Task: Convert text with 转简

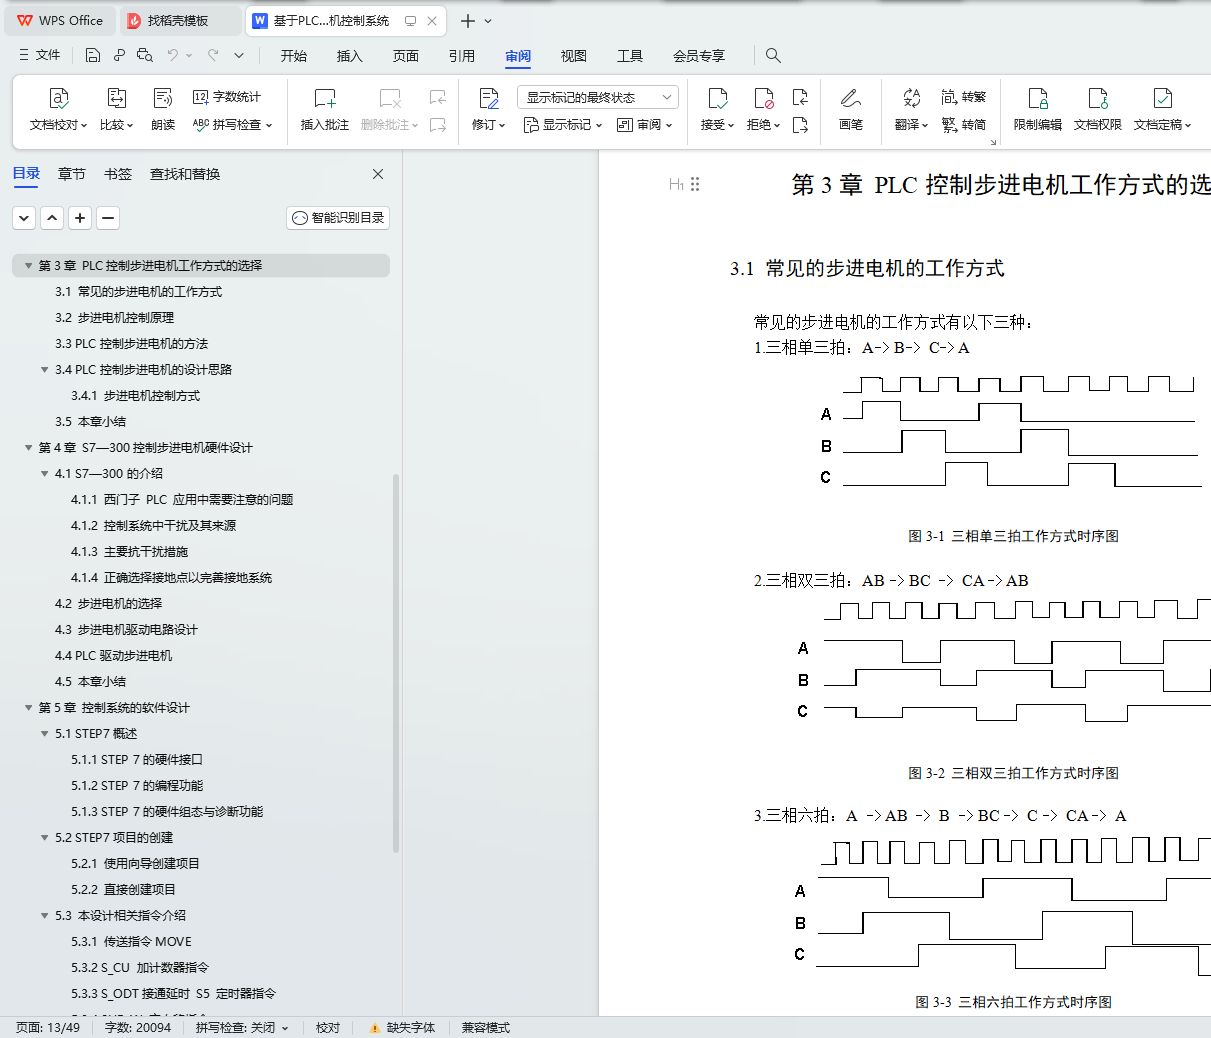Action: coord(964,125)
